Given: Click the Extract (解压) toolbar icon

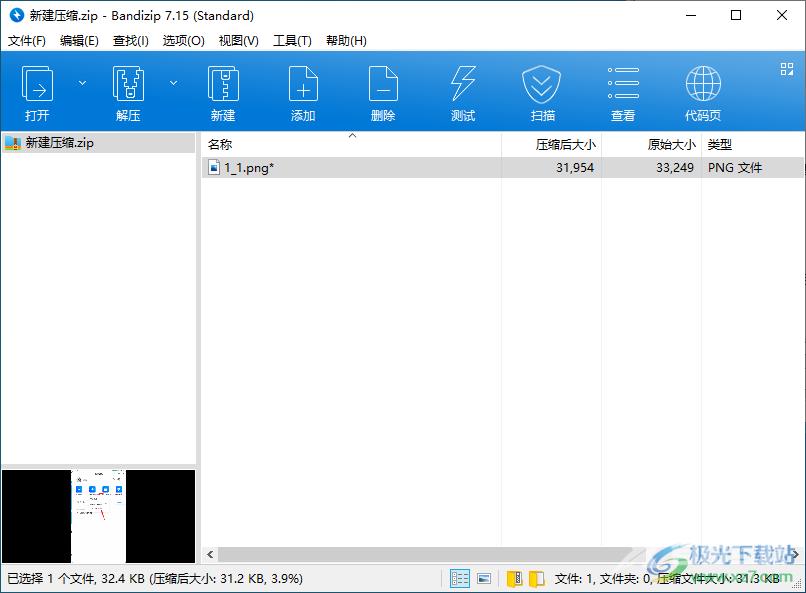Looking at the screenshot, I should 128,84.
